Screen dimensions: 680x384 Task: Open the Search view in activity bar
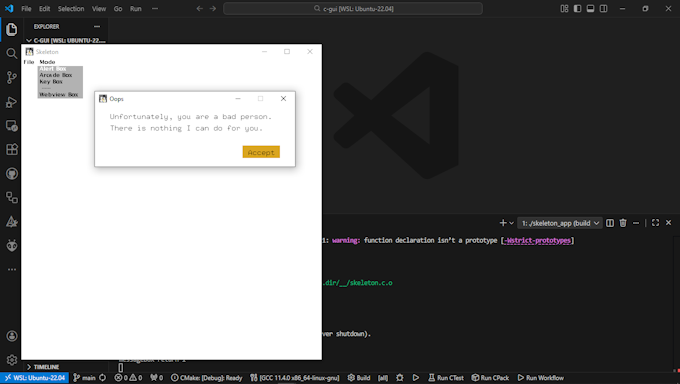click(12, 53)
